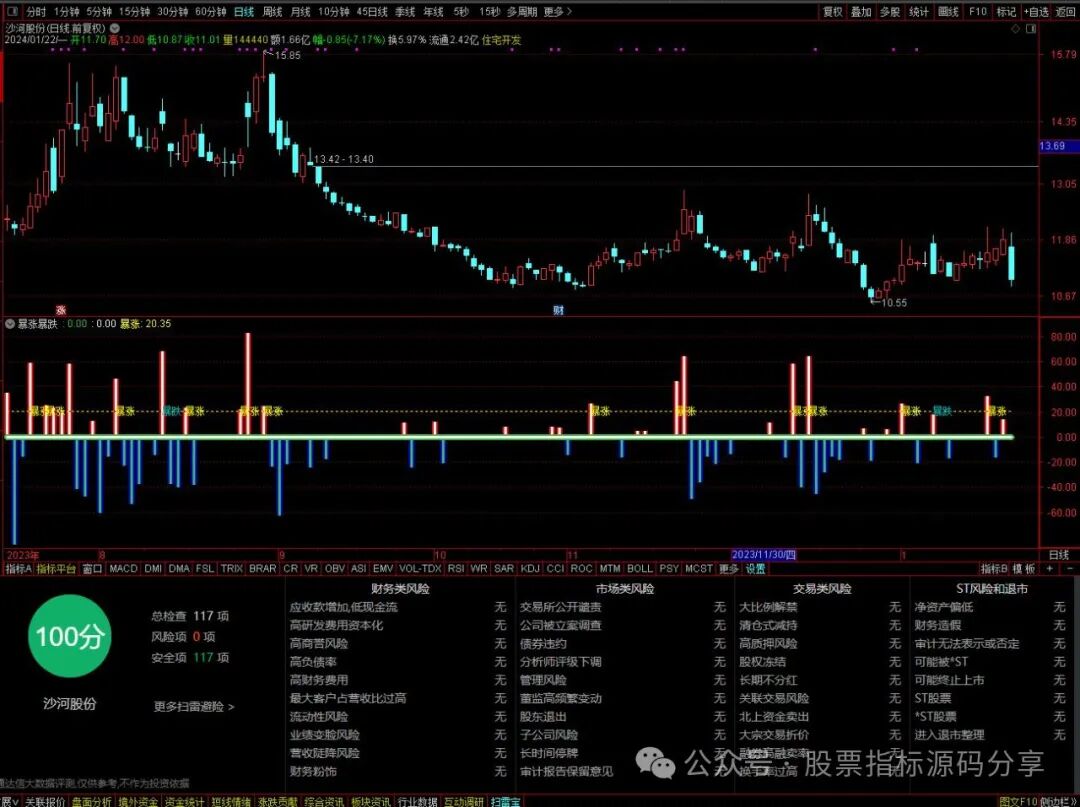
Task: Click the 模板 template button
Action: tap(1025, 569)
